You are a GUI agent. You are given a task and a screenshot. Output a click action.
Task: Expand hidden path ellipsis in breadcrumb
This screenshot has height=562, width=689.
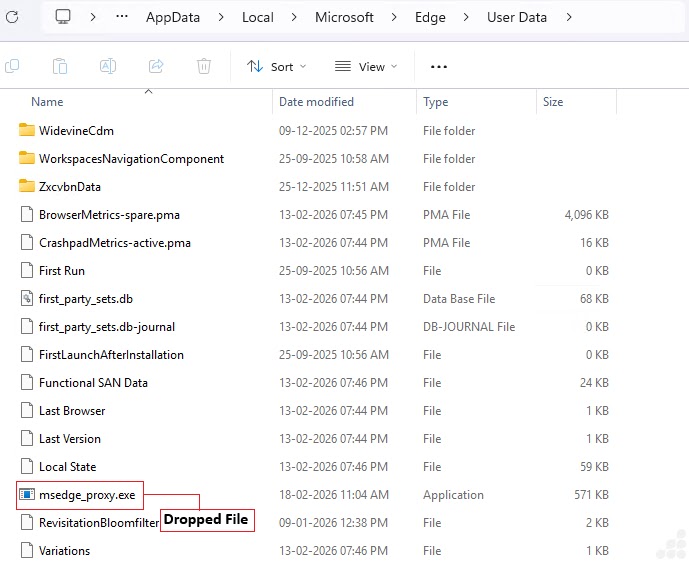pyautogui.click(x=122, y=17)
